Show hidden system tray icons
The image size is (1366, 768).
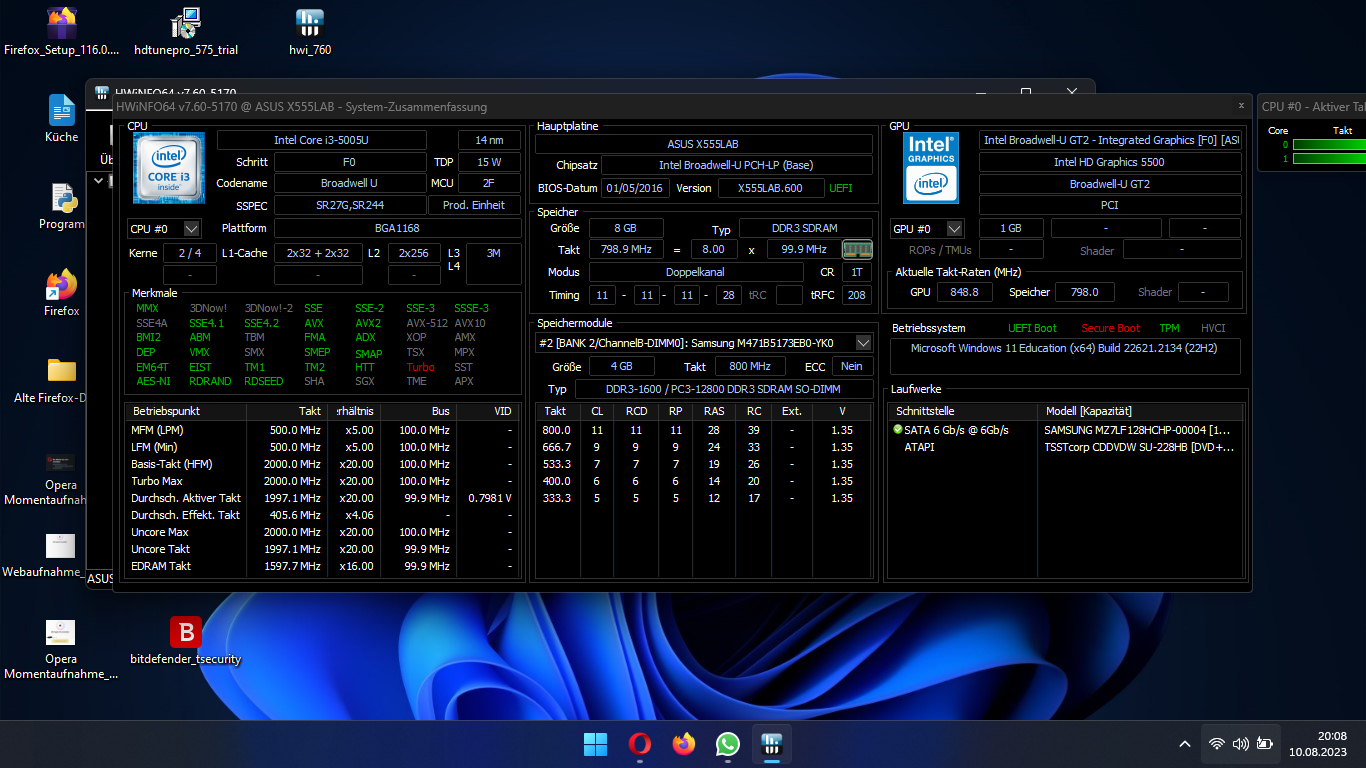1185,744
